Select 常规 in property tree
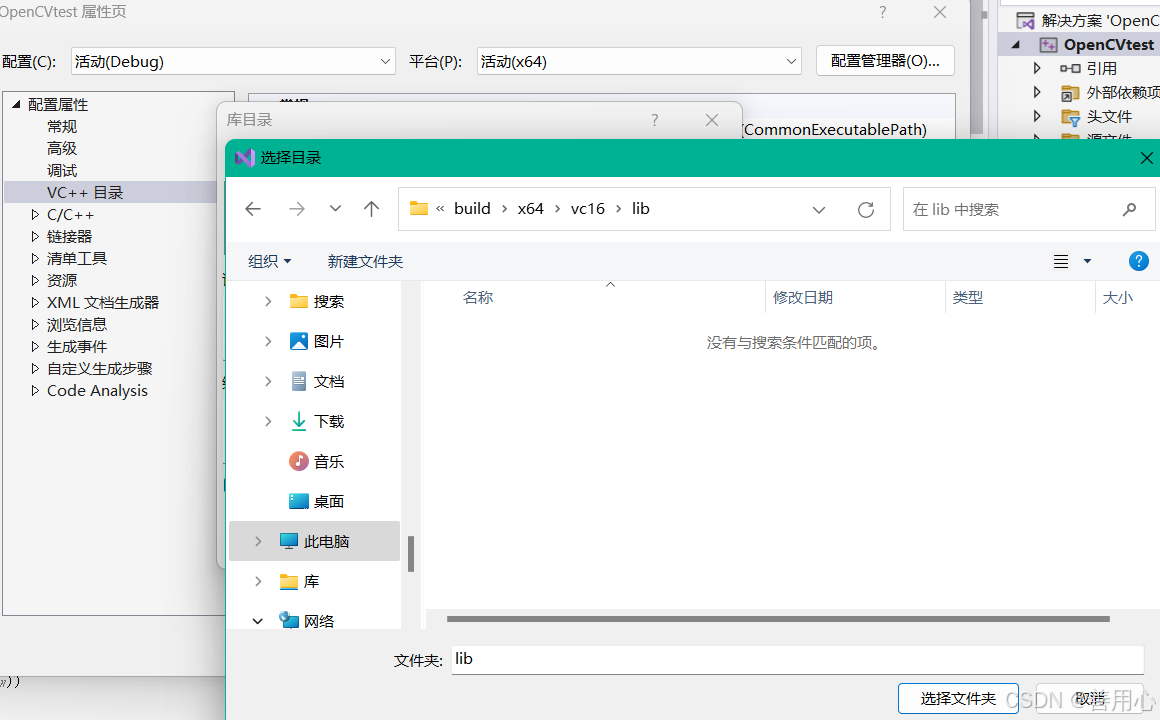 tap(62, 127)
